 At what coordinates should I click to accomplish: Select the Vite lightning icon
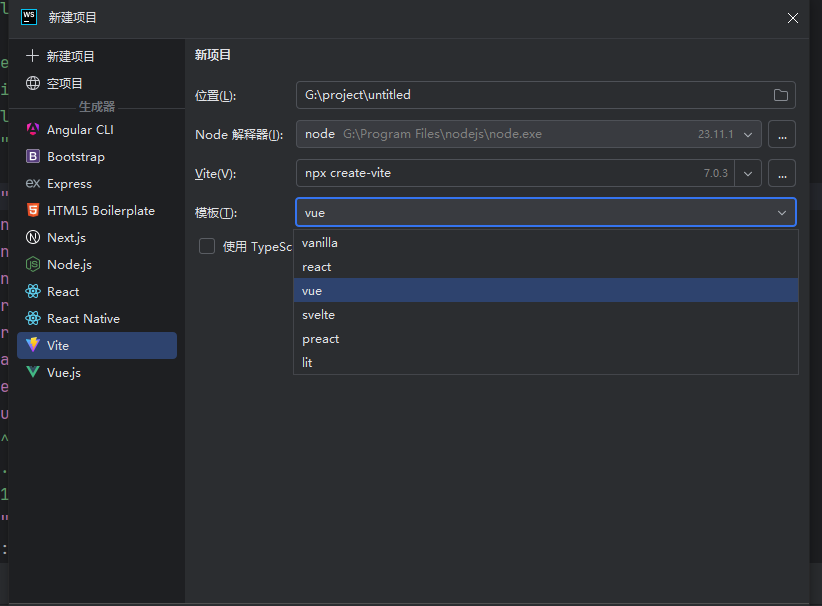(x=33, y=345)
